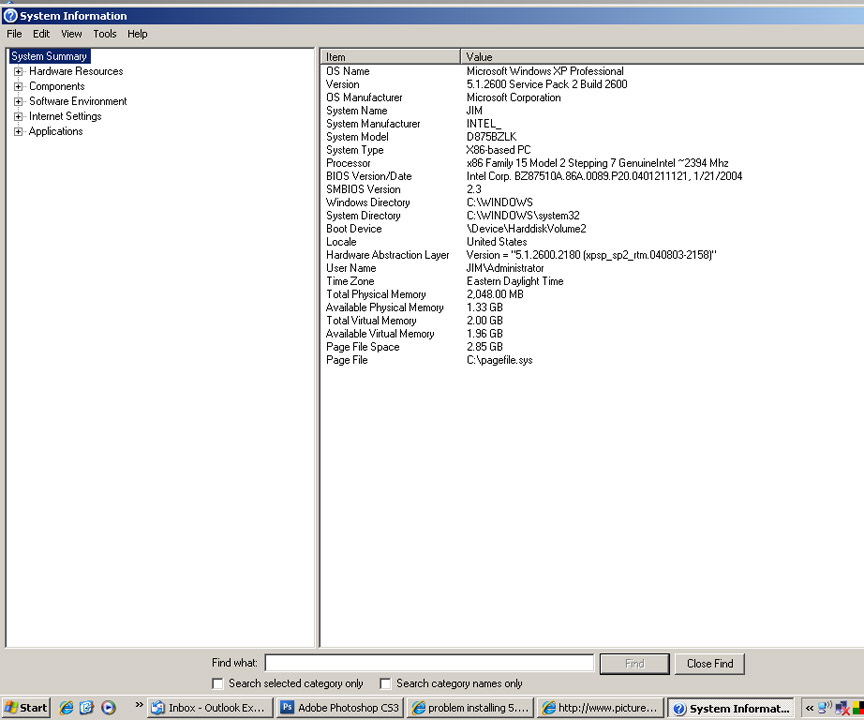This screenshot has height=720, width=864.
Task: Click the value United States
Action: pos(496,242)
